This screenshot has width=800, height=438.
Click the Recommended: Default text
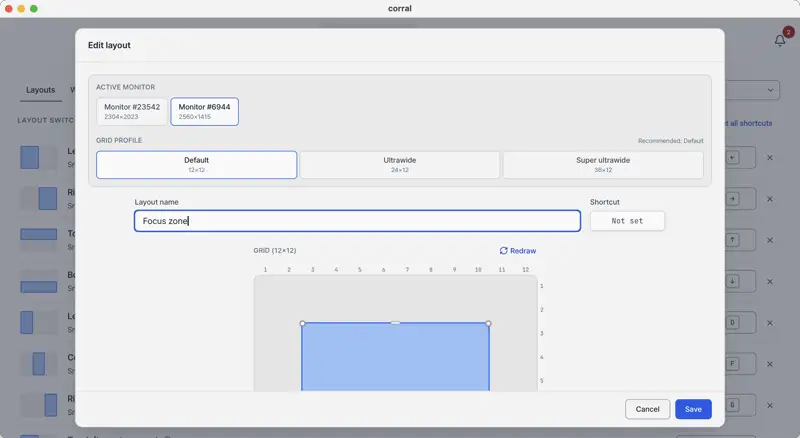coord(670,141)
